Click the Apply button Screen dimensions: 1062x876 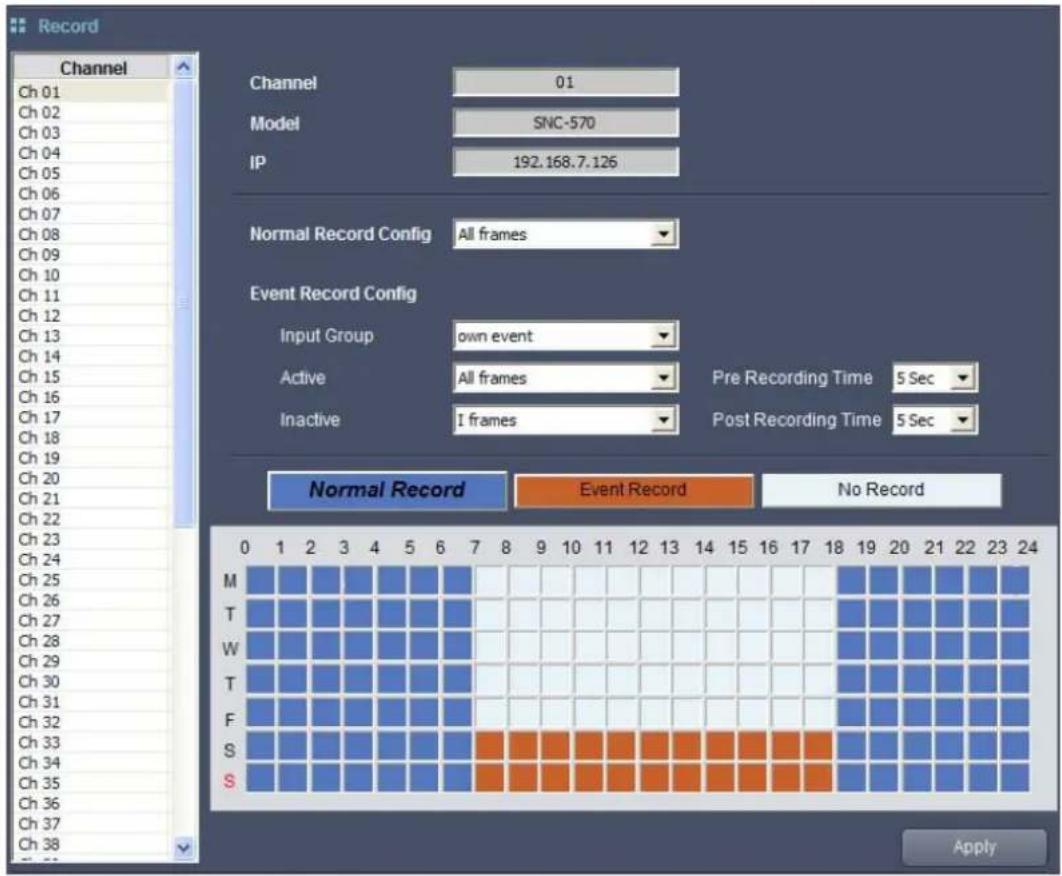(x=974, y=847)
